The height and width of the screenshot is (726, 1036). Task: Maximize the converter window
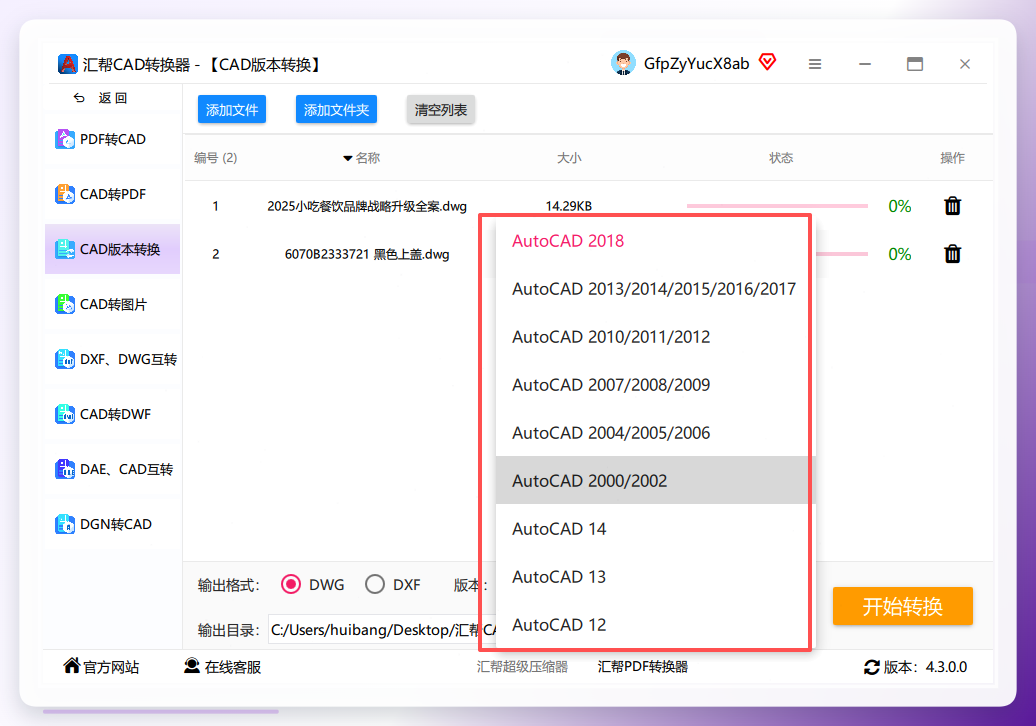click(914, 64)
